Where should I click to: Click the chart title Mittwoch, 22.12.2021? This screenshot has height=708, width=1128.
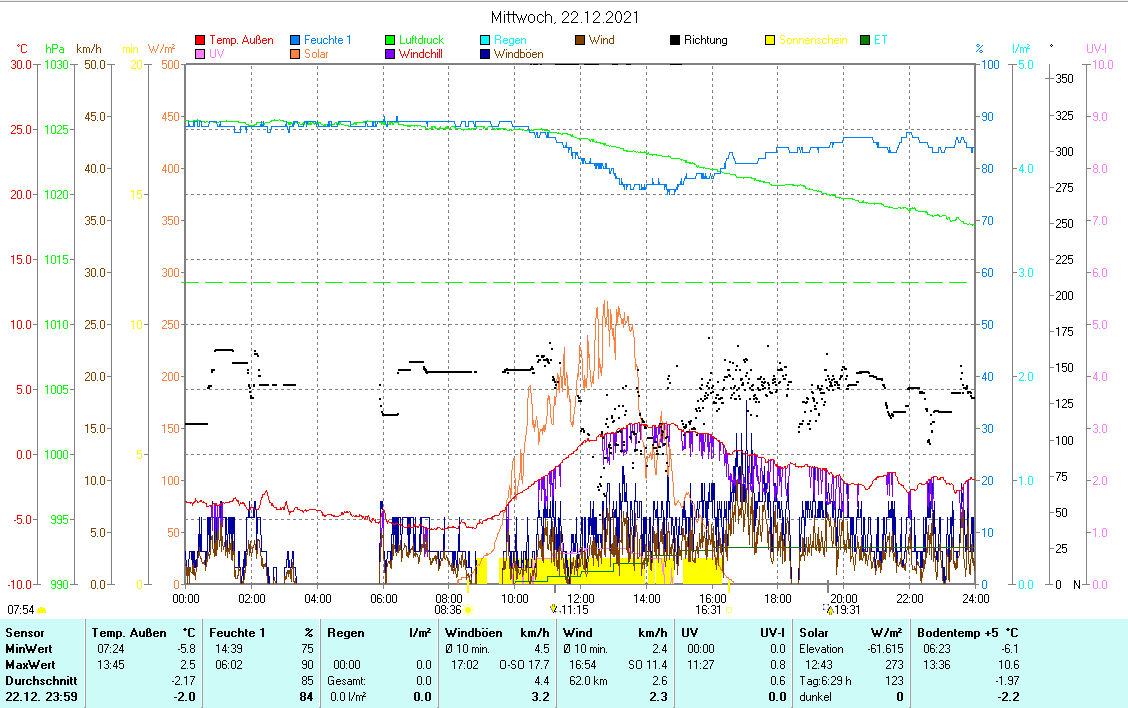click(x=565, y=18)
